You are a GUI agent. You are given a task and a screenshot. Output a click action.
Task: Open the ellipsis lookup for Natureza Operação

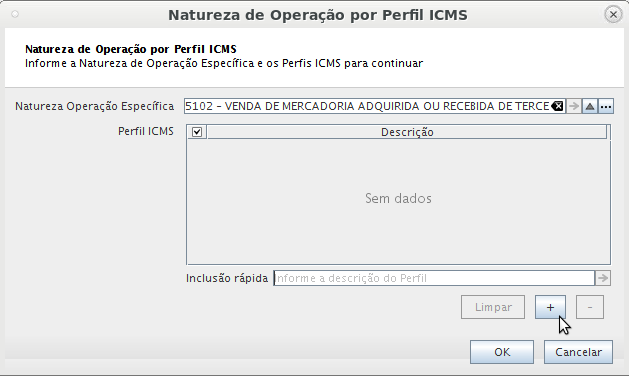606,106
